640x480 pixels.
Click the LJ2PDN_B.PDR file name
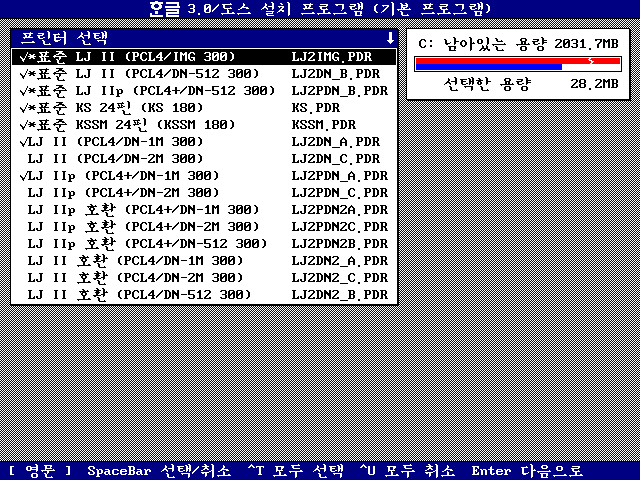tap(340, 91)
